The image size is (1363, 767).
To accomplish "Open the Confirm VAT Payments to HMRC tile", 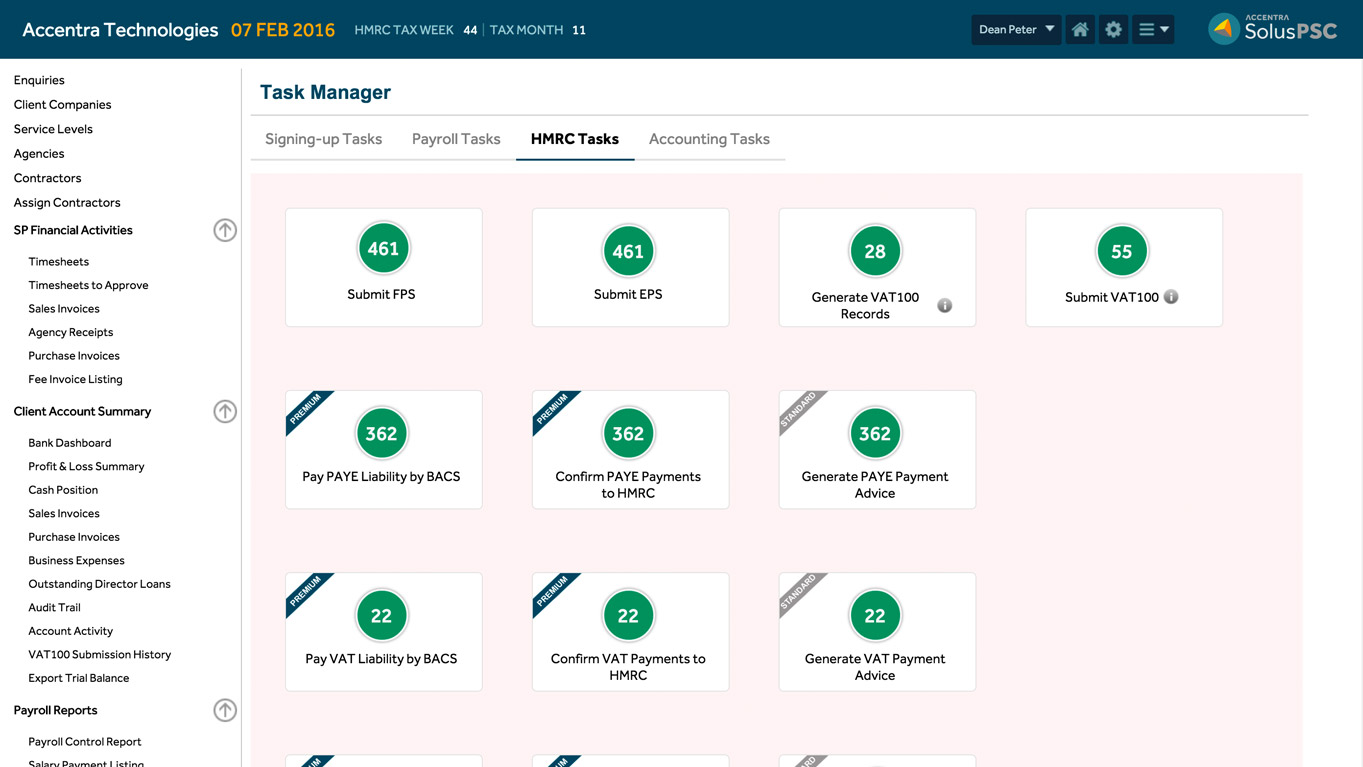I will tap(630, 632).
